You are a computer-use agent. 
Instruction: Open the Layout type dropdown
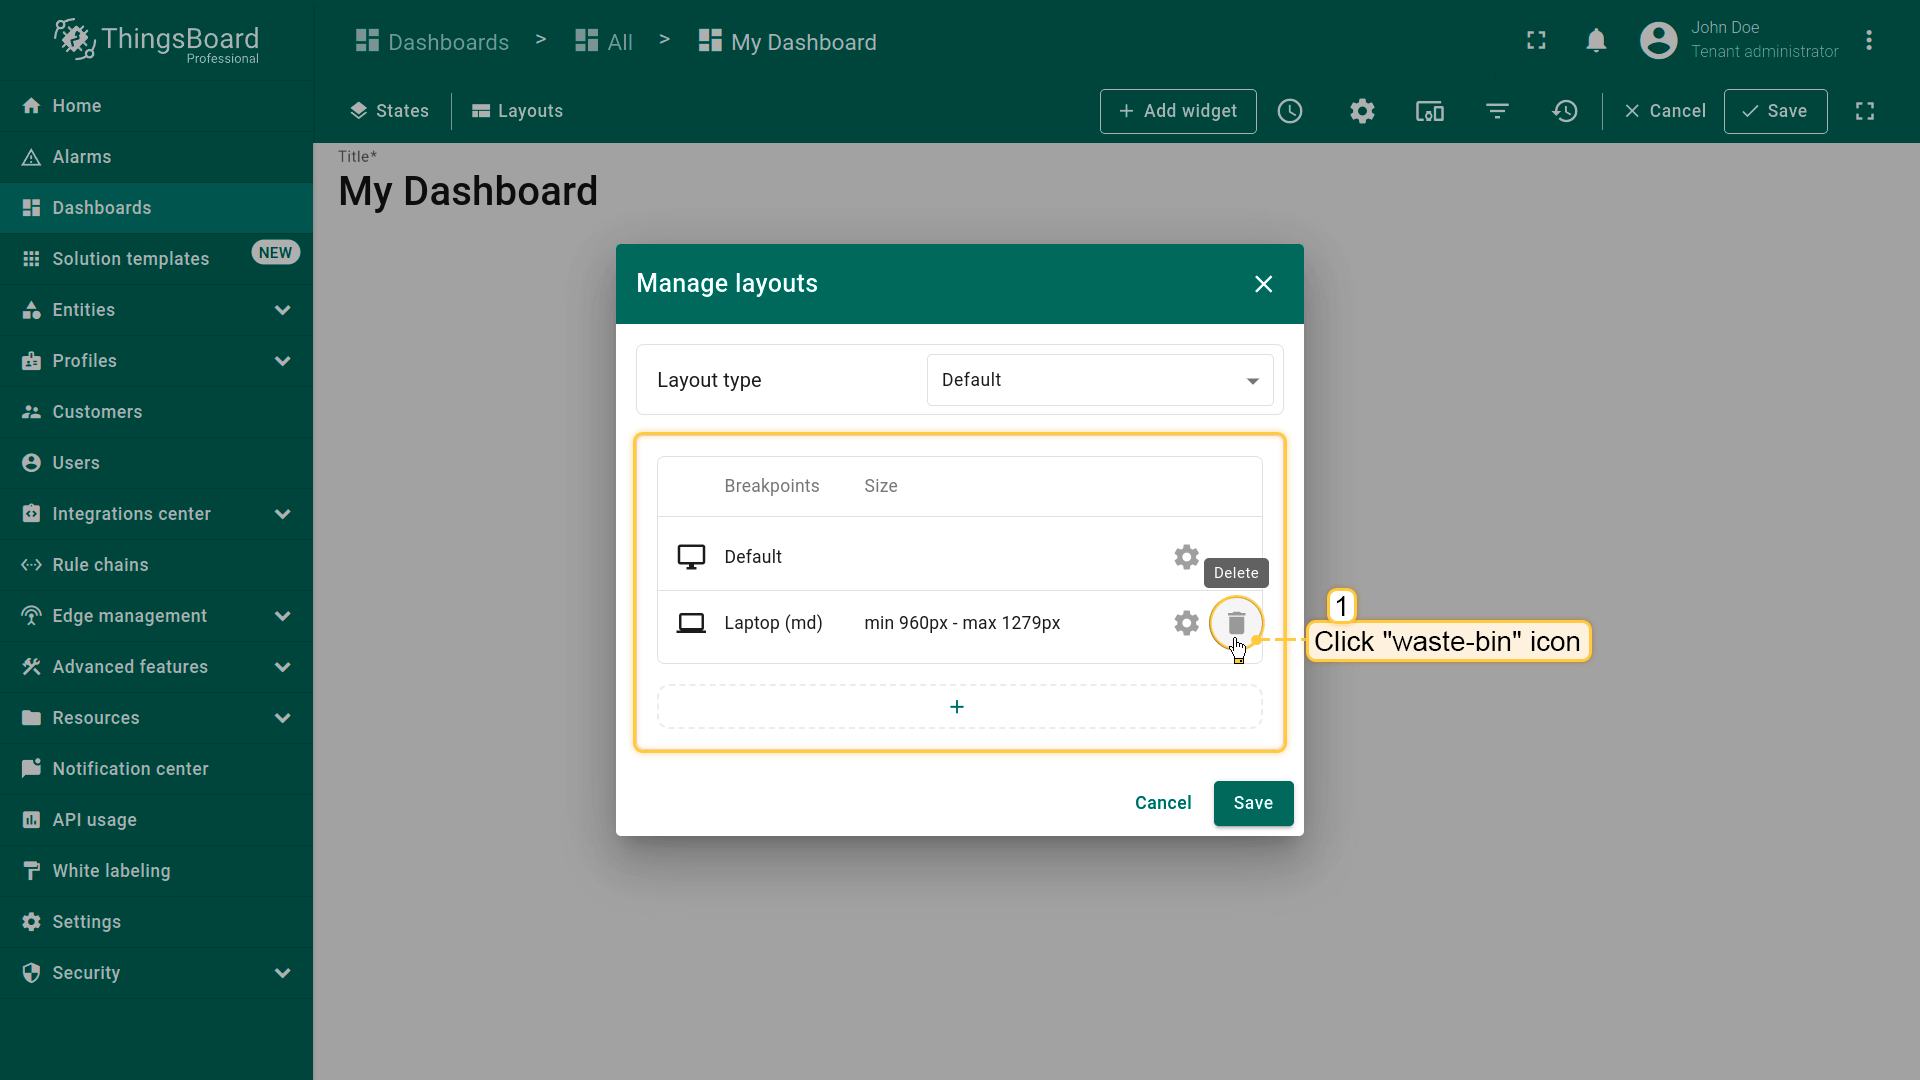(x=1099, y=380)
